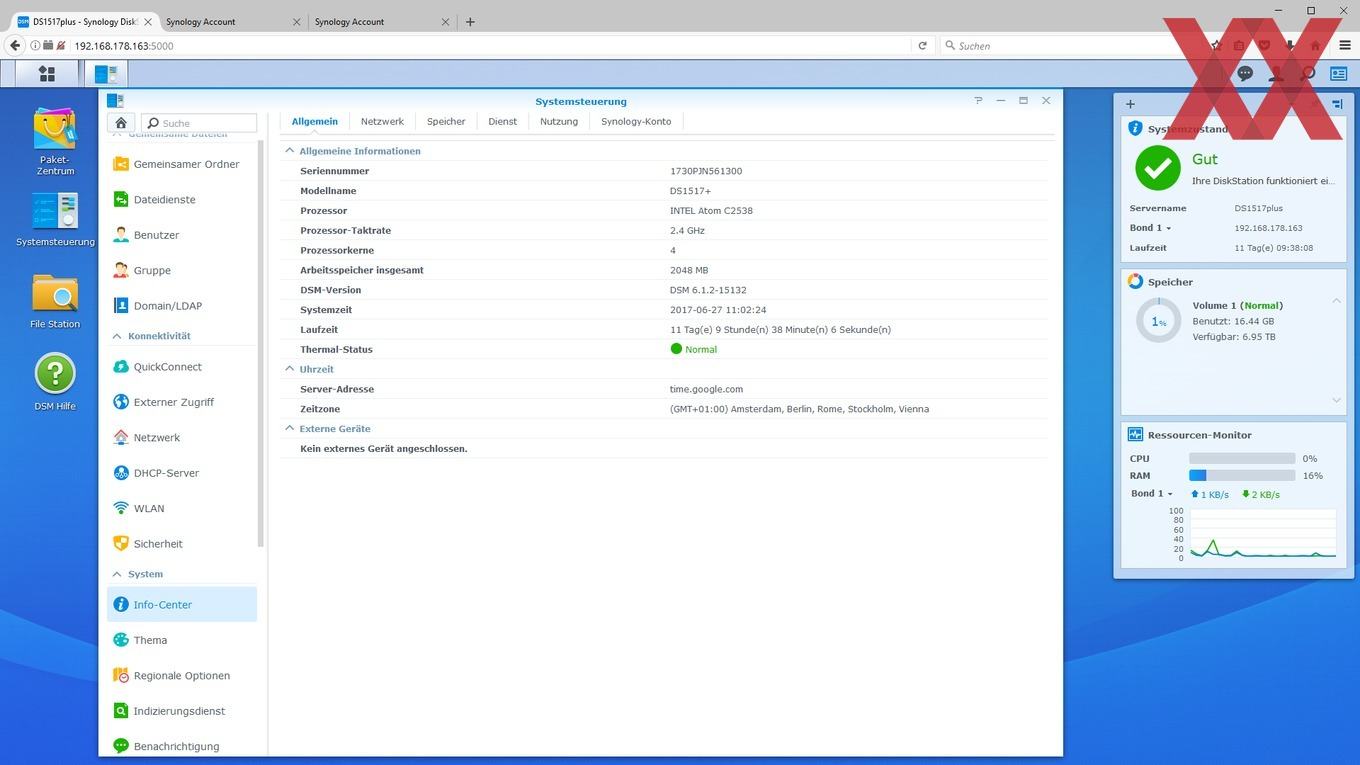Click DSM 6.1.2-15132 version value

pyautogui.click(x=708, y=290)
